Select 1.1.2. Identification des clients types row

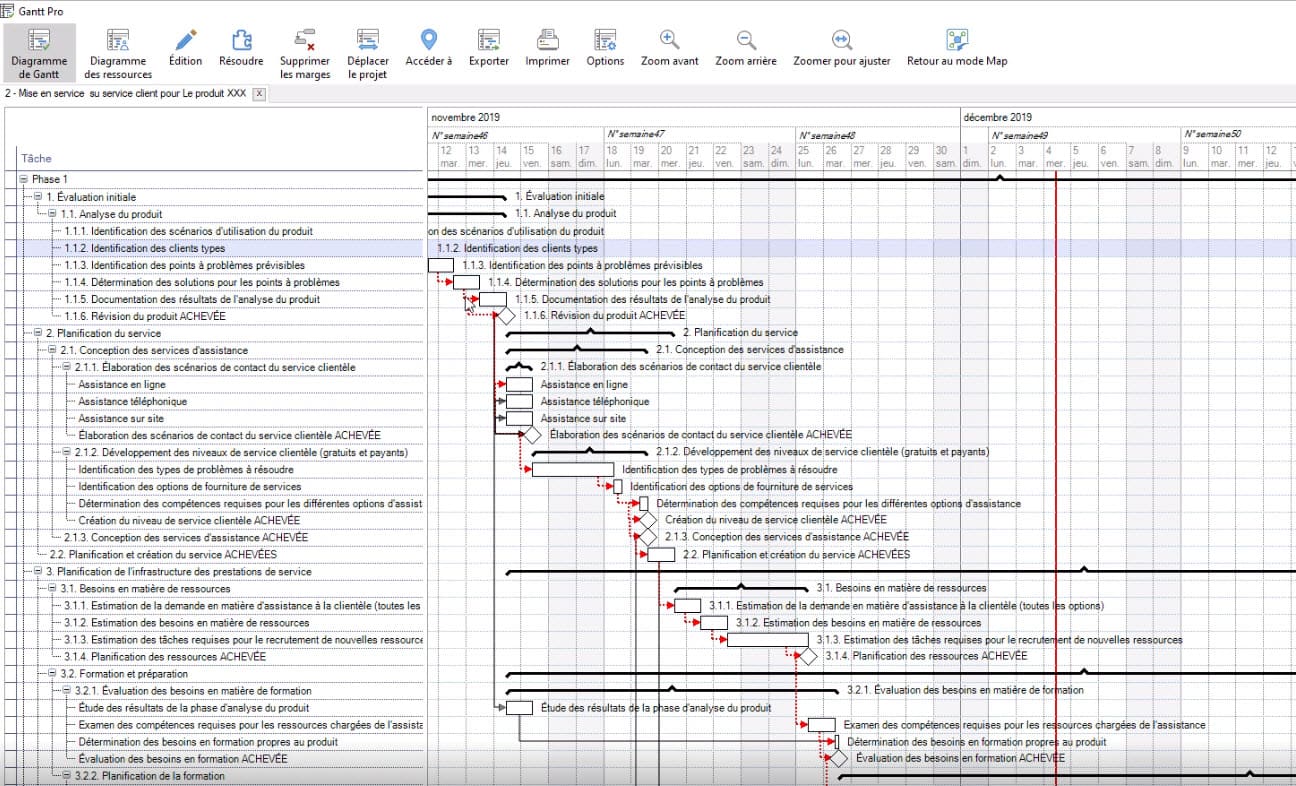pyautogui.click(x=145, y=248)
